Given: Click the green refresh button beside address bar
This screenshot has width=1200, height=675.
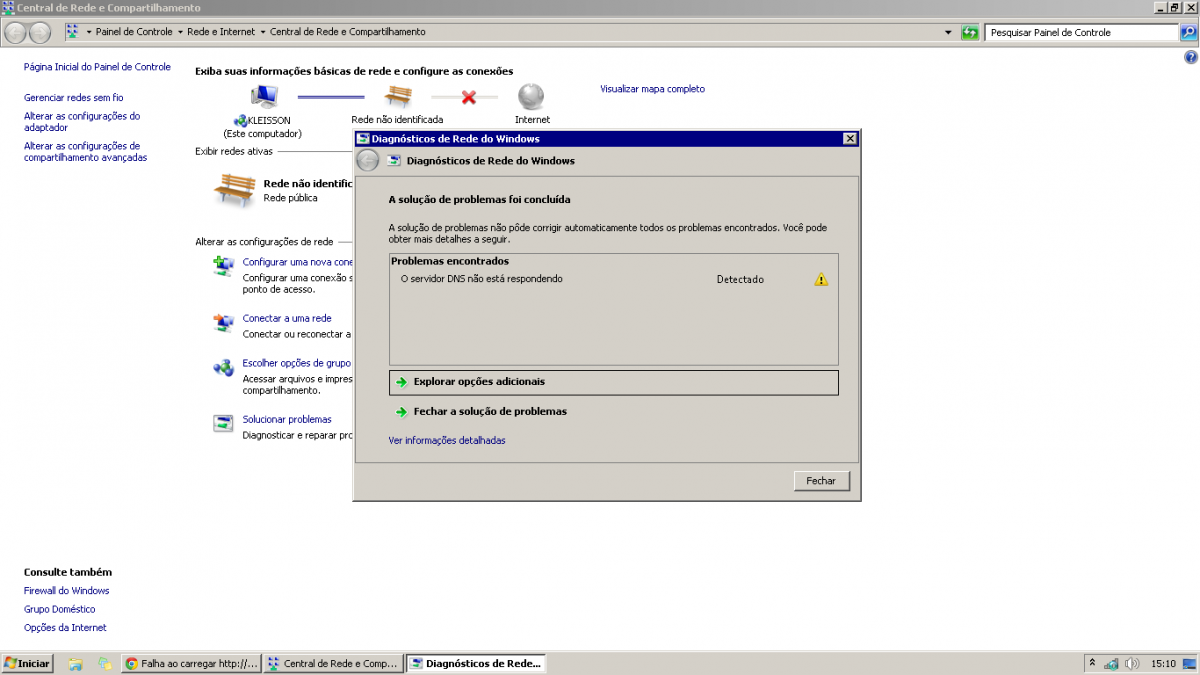Looking at the screenshot, I should pos(969,32).
